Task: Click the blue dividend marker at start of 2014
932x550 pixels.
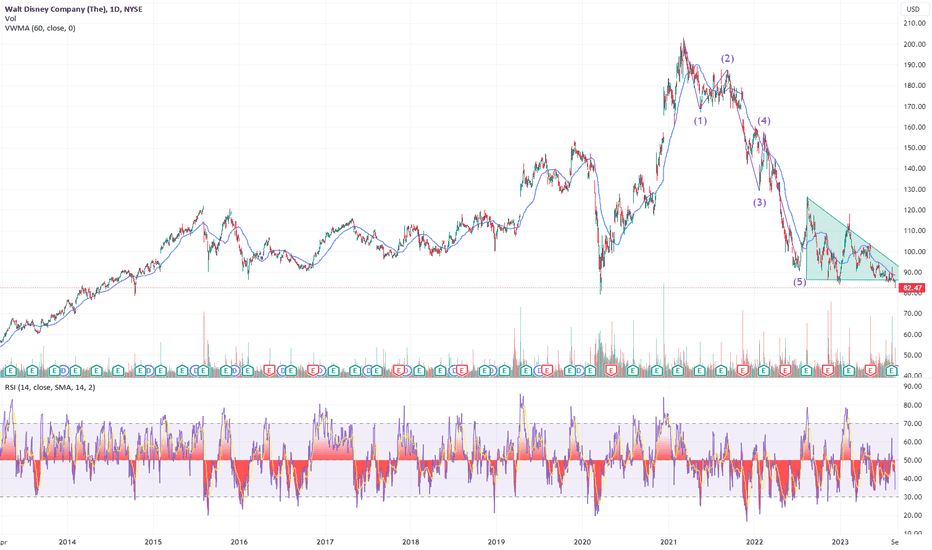Action: 64,370
